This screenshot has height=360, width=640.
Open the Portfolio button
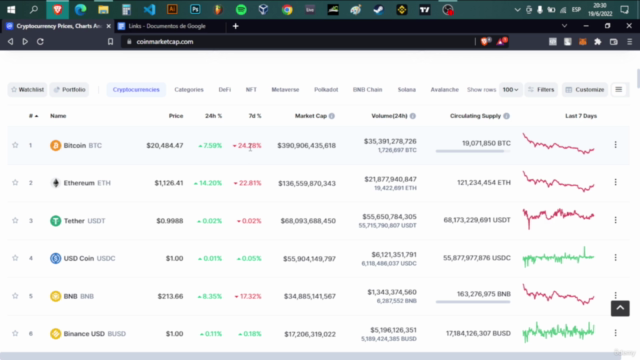[69, 89]
